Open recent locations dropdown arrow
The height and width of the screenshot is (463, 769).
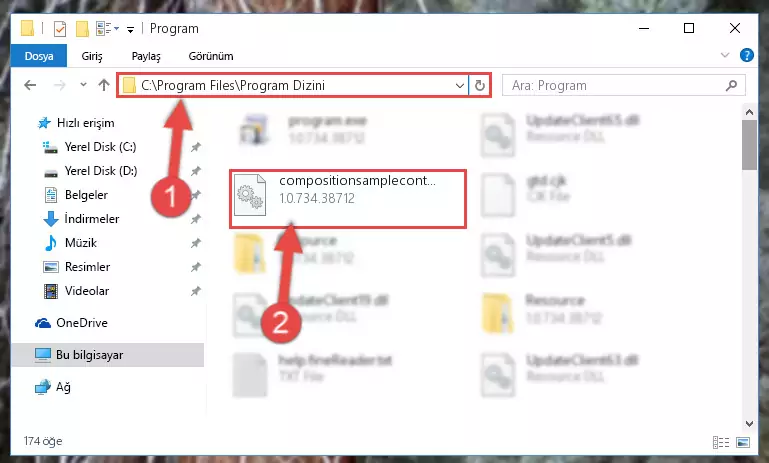click(83, 85)
